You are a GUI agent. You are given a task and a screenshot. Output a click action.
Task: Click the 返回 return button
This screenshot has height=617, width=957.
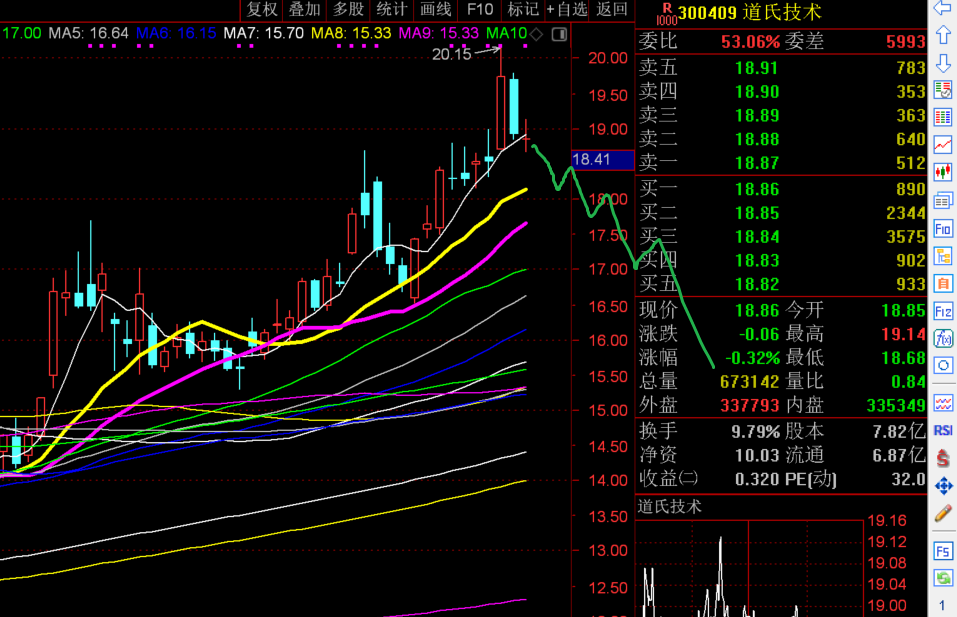click(x=612, y=10)
